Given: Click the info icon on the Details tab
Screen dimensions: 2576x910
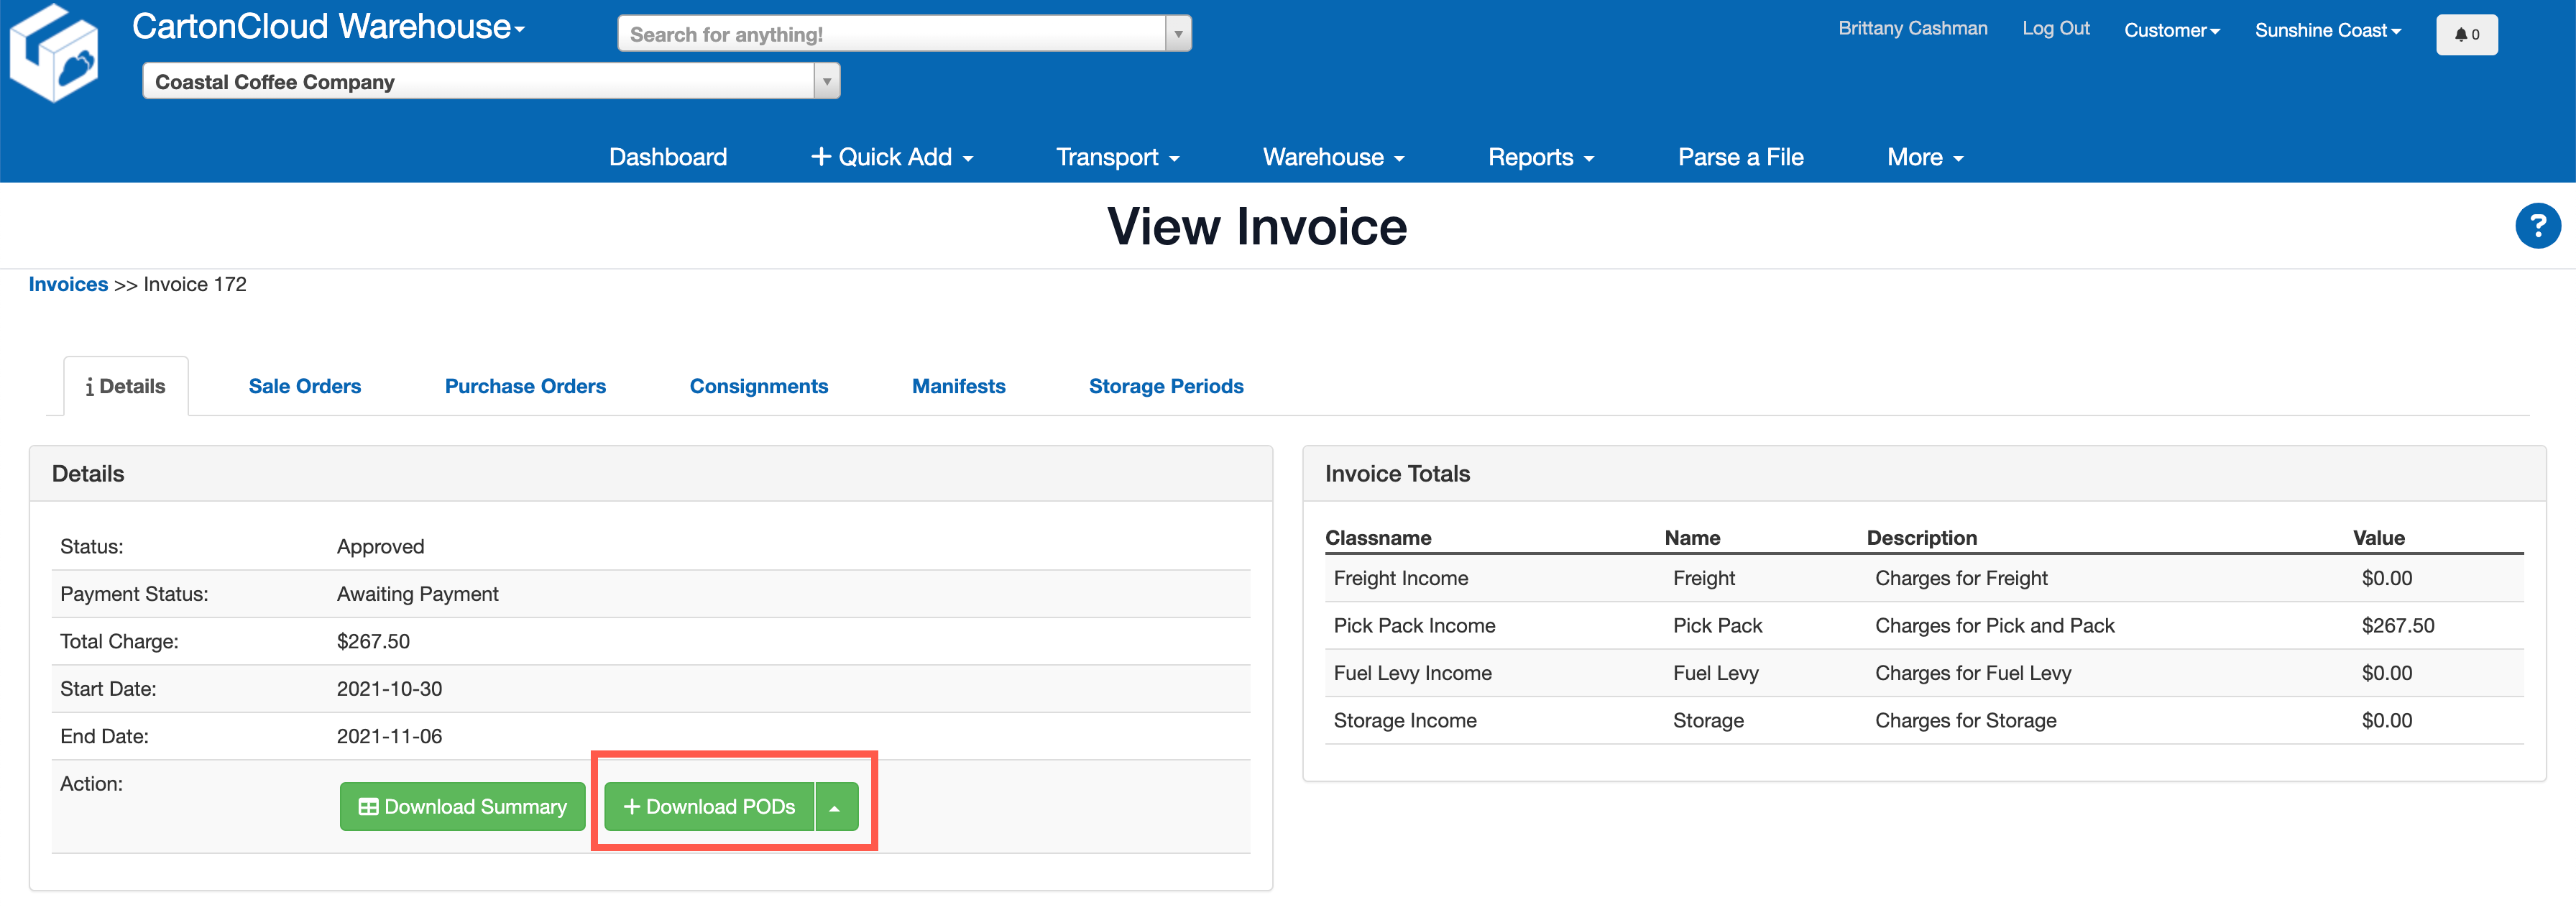Looking at the screenshot, I should [91, 385].
